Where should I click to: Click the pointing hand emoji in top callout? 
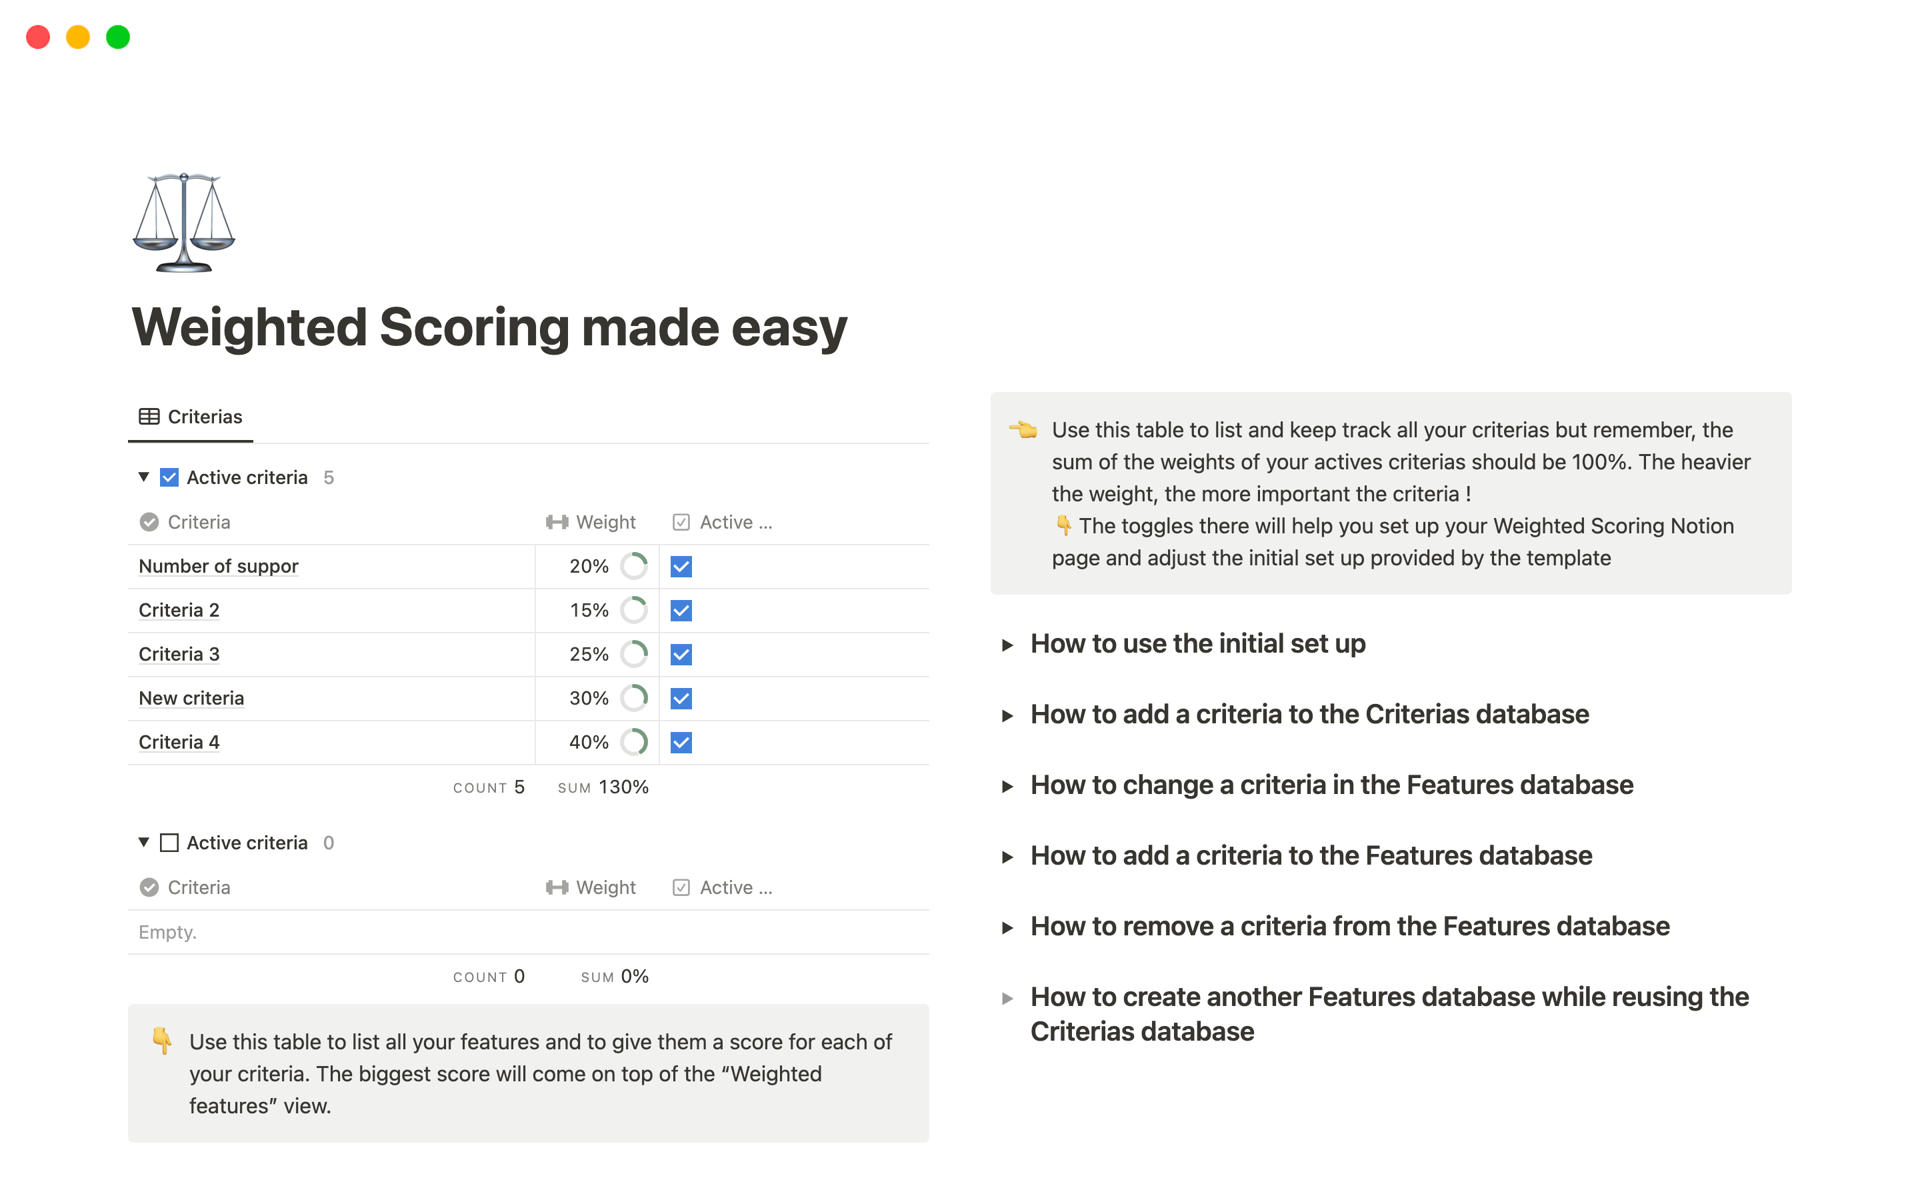pos(1023,430)
